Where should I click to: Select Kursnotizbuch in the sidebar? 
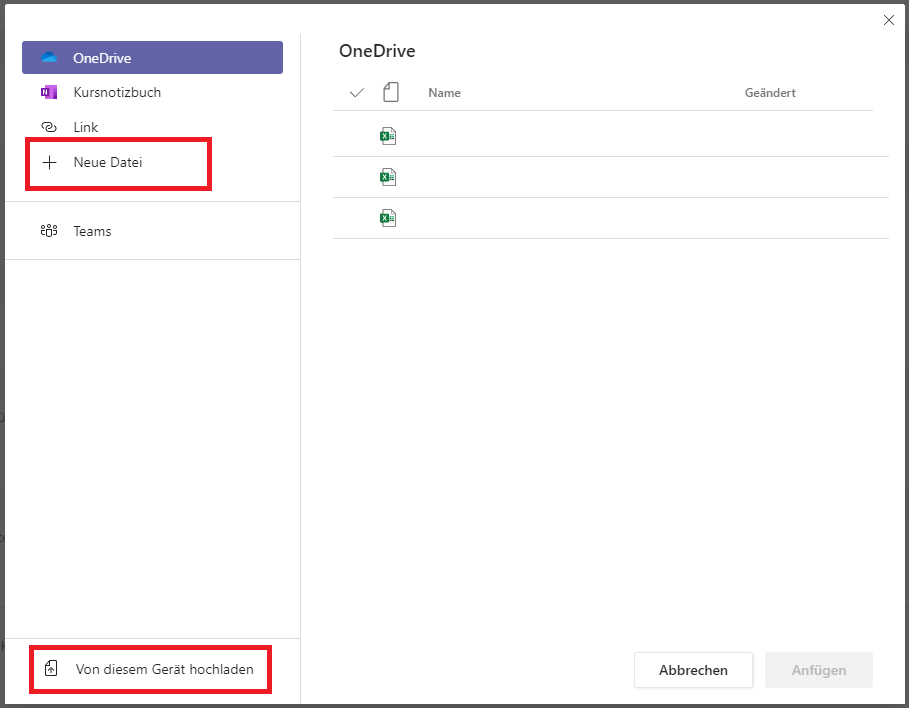click(x=117, y=93)
